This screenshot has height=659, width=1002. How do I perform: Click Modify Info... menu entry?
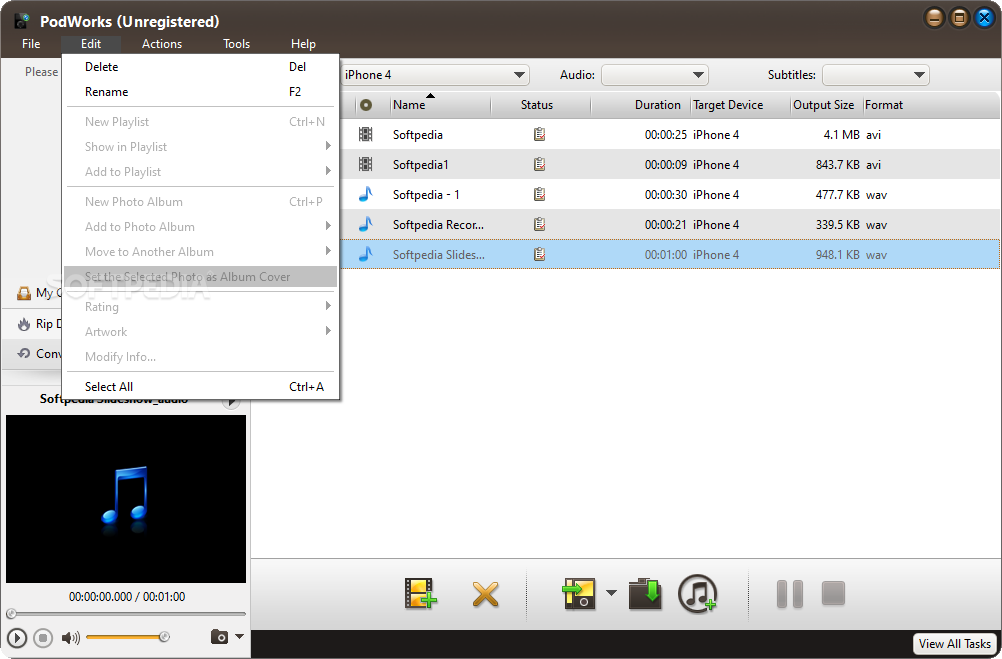click(201, 356)
